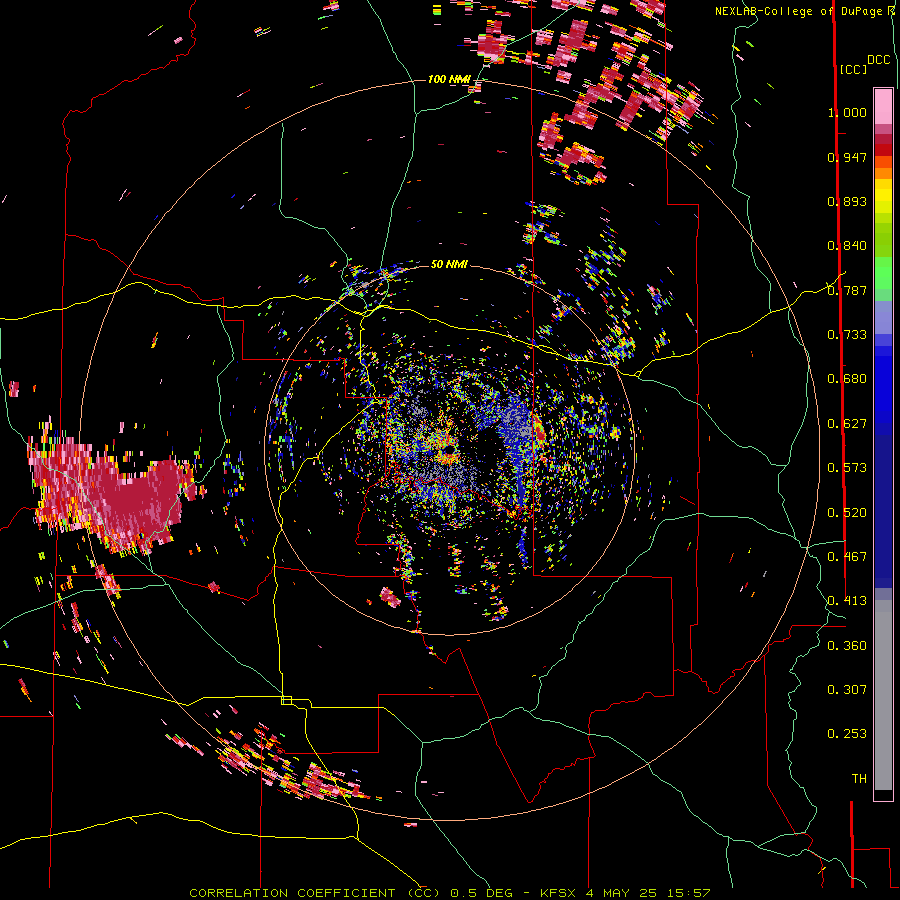Click the [CC] legend unit label
Image resolution: width=900 pixels, height=900 pixels.
coord(853,69)
